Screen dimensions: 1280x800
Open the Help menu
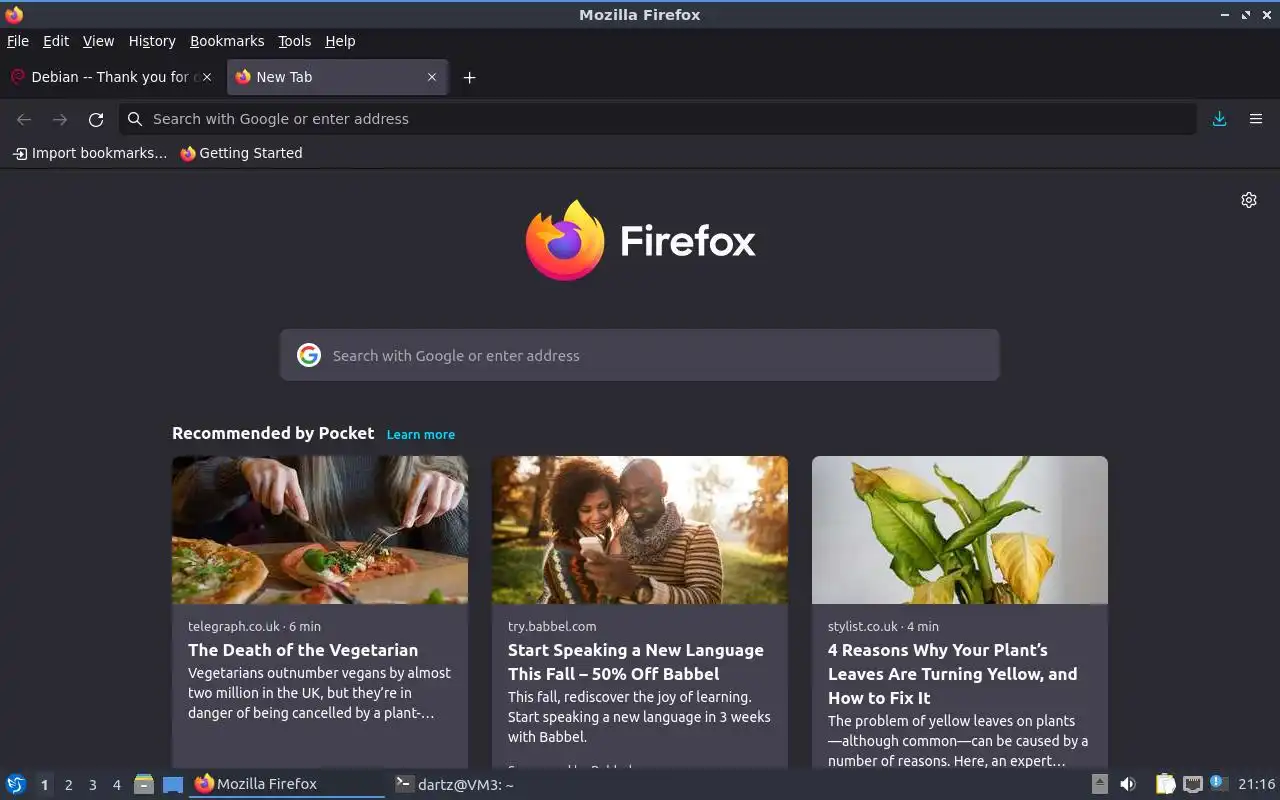(340, 41)
